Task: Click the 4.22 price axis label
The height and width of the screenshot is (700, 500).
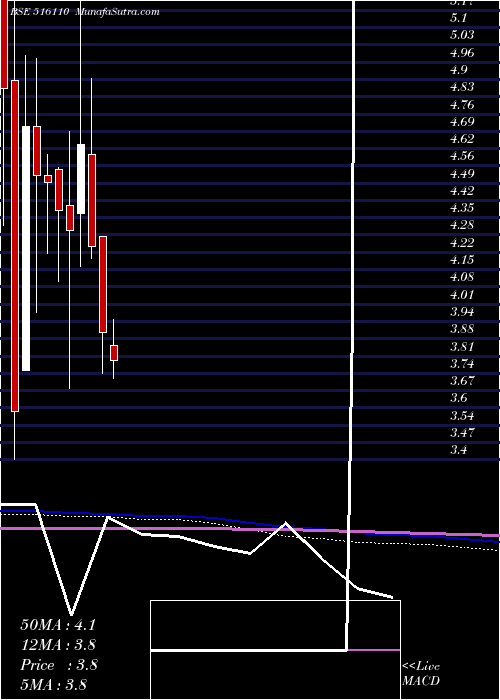Action: coord(462,242)
